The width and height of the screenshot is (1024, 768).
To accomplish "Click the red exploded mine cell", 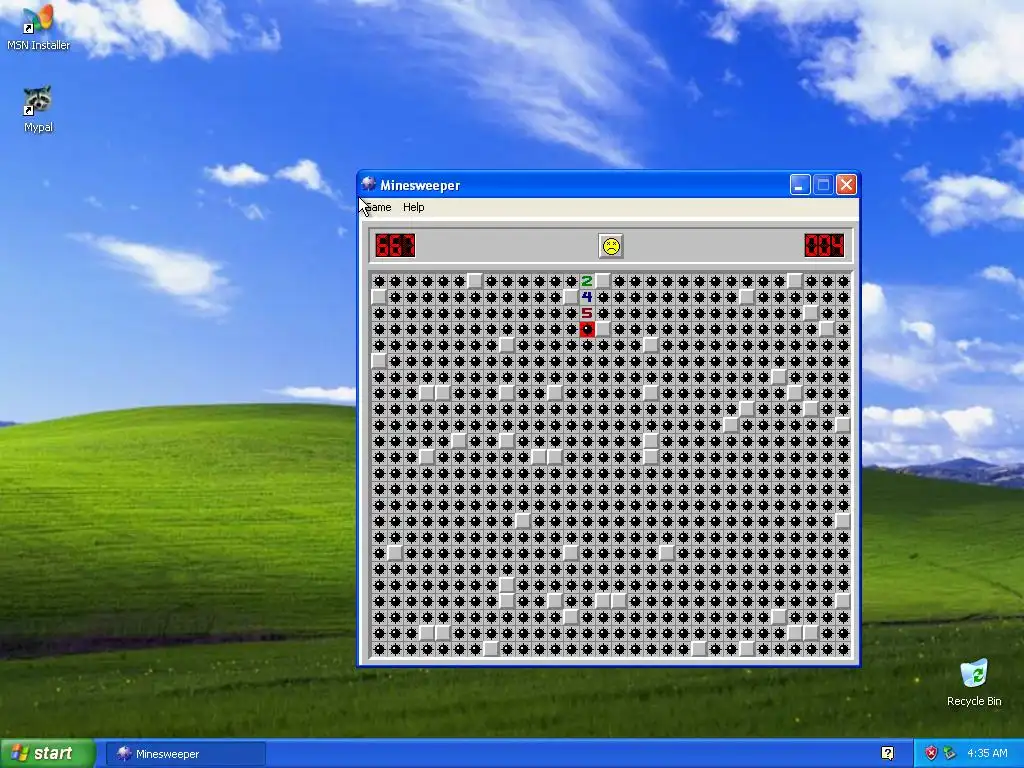I will (x=587, y=329).
